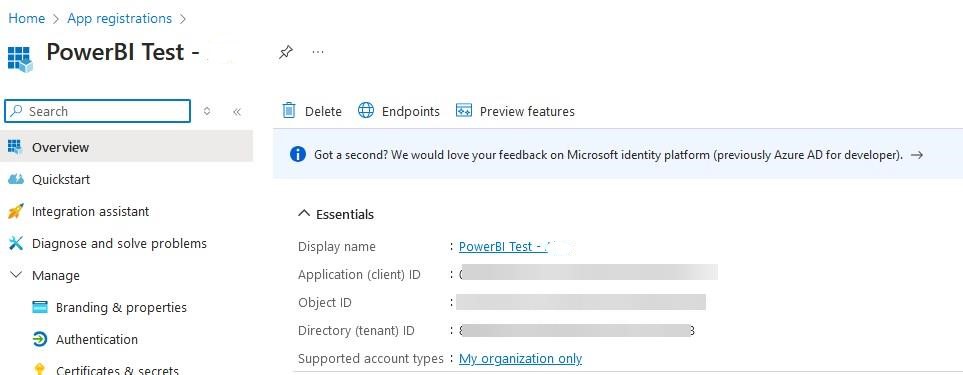The height and width of the screenshot is (375, 963).
Task: Click the Preview features icon
Action: pos(464,110)
